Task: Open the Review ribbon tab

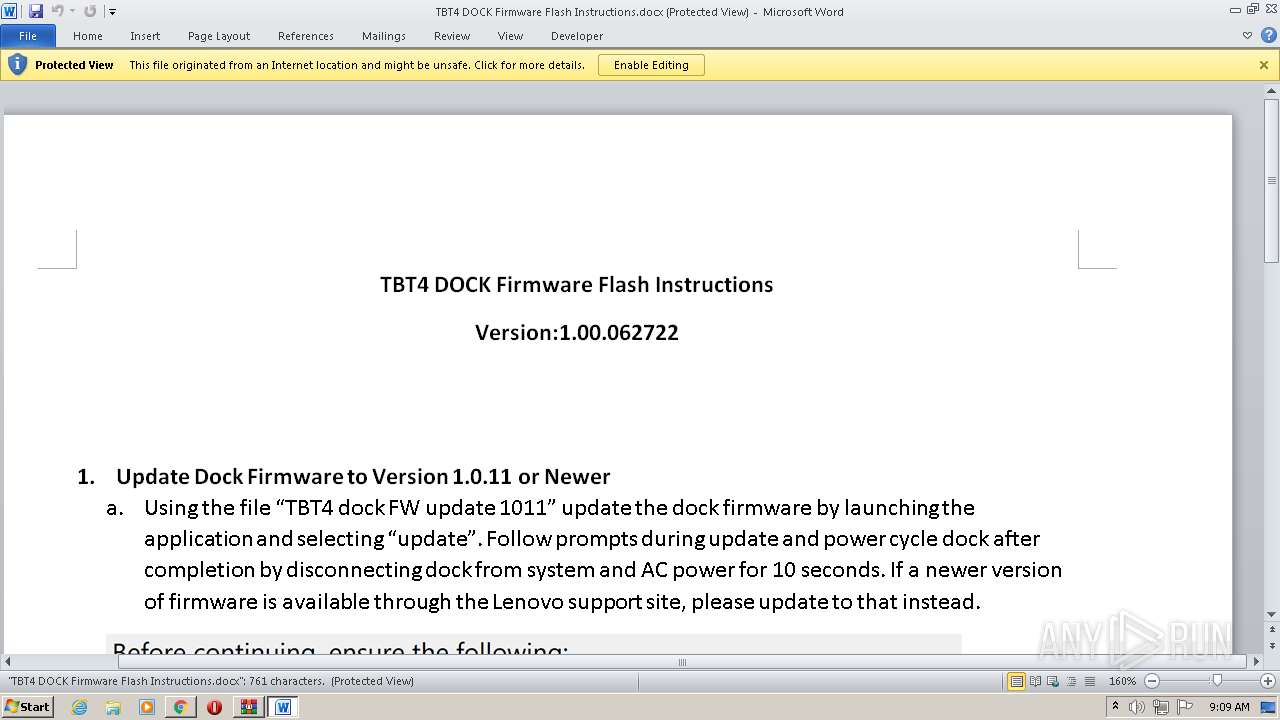Action: [452, 36]
